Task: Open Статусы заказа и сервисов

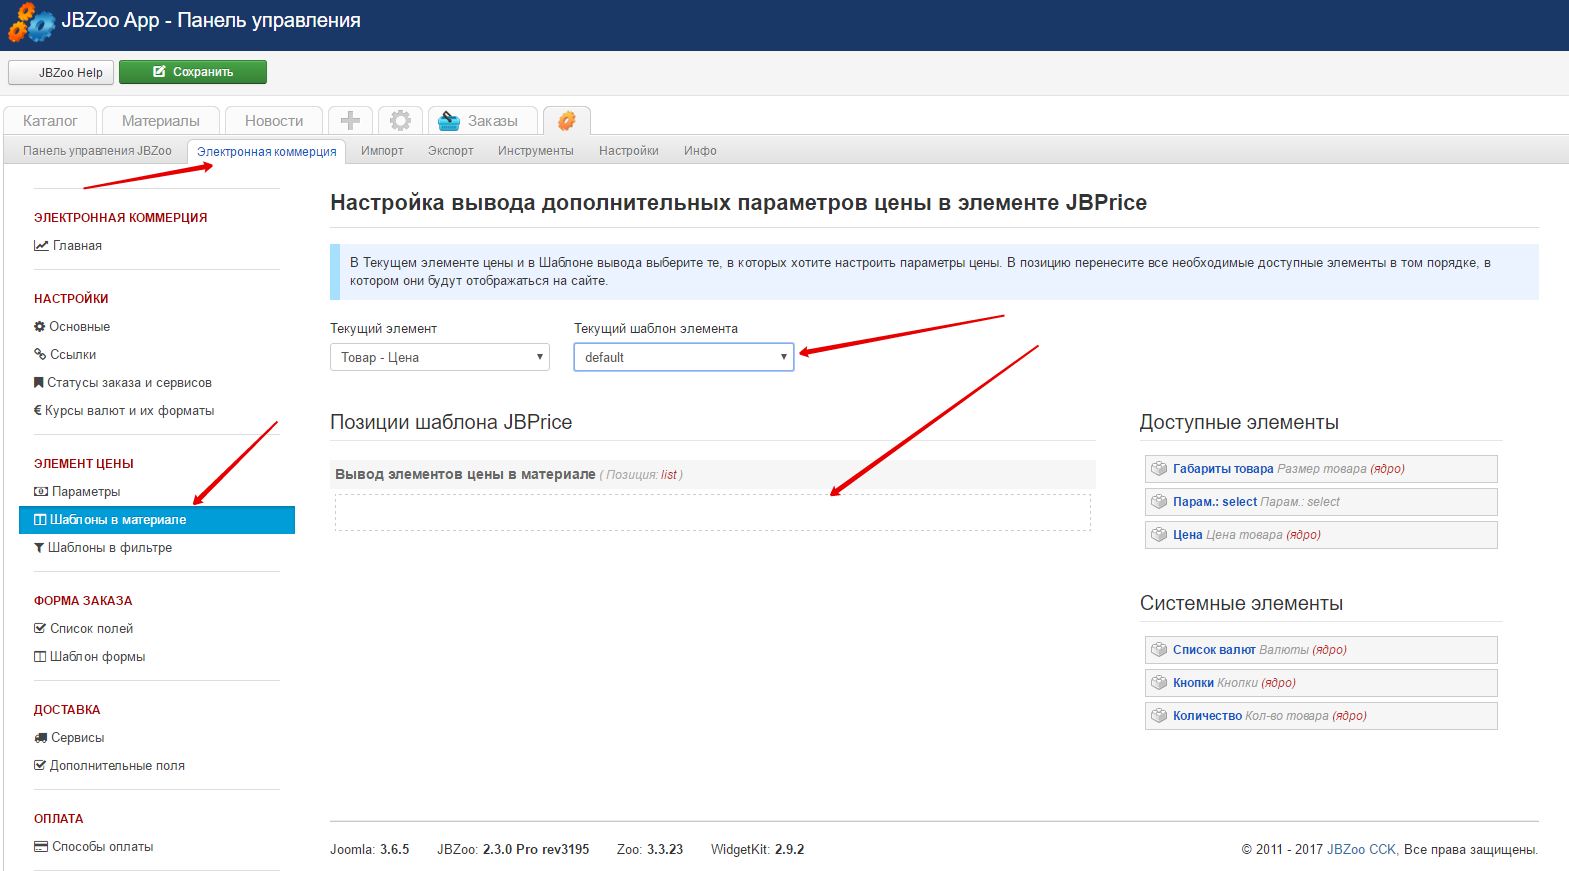Action: pos(123,383)
